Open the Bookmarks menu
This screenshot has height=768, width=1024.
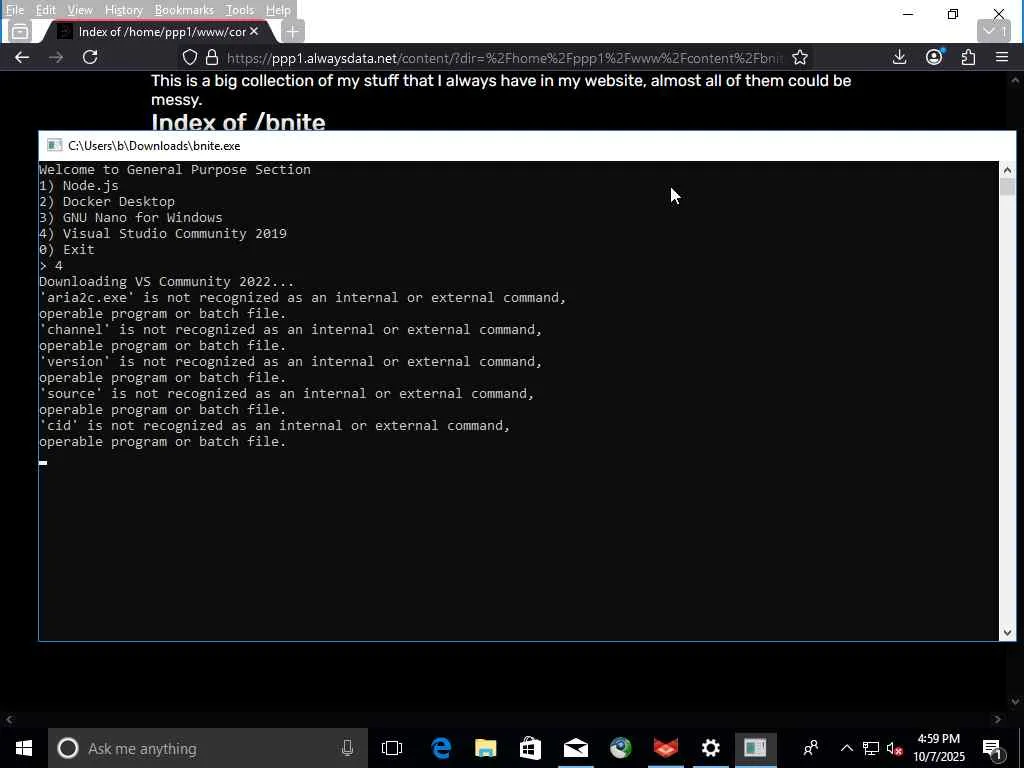tap(184, 10)
